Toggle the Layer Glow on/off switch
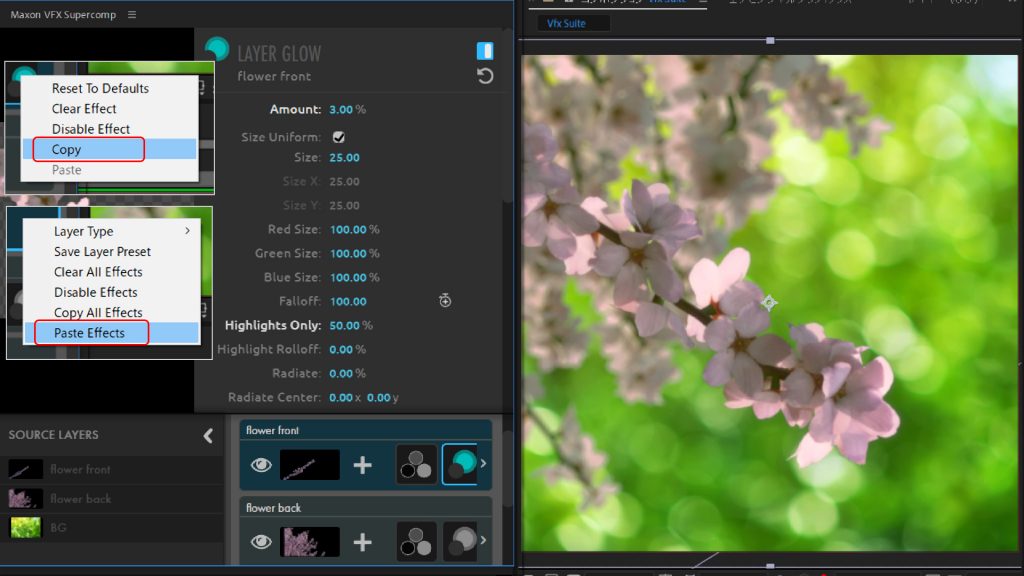 [x=485, y=51]
